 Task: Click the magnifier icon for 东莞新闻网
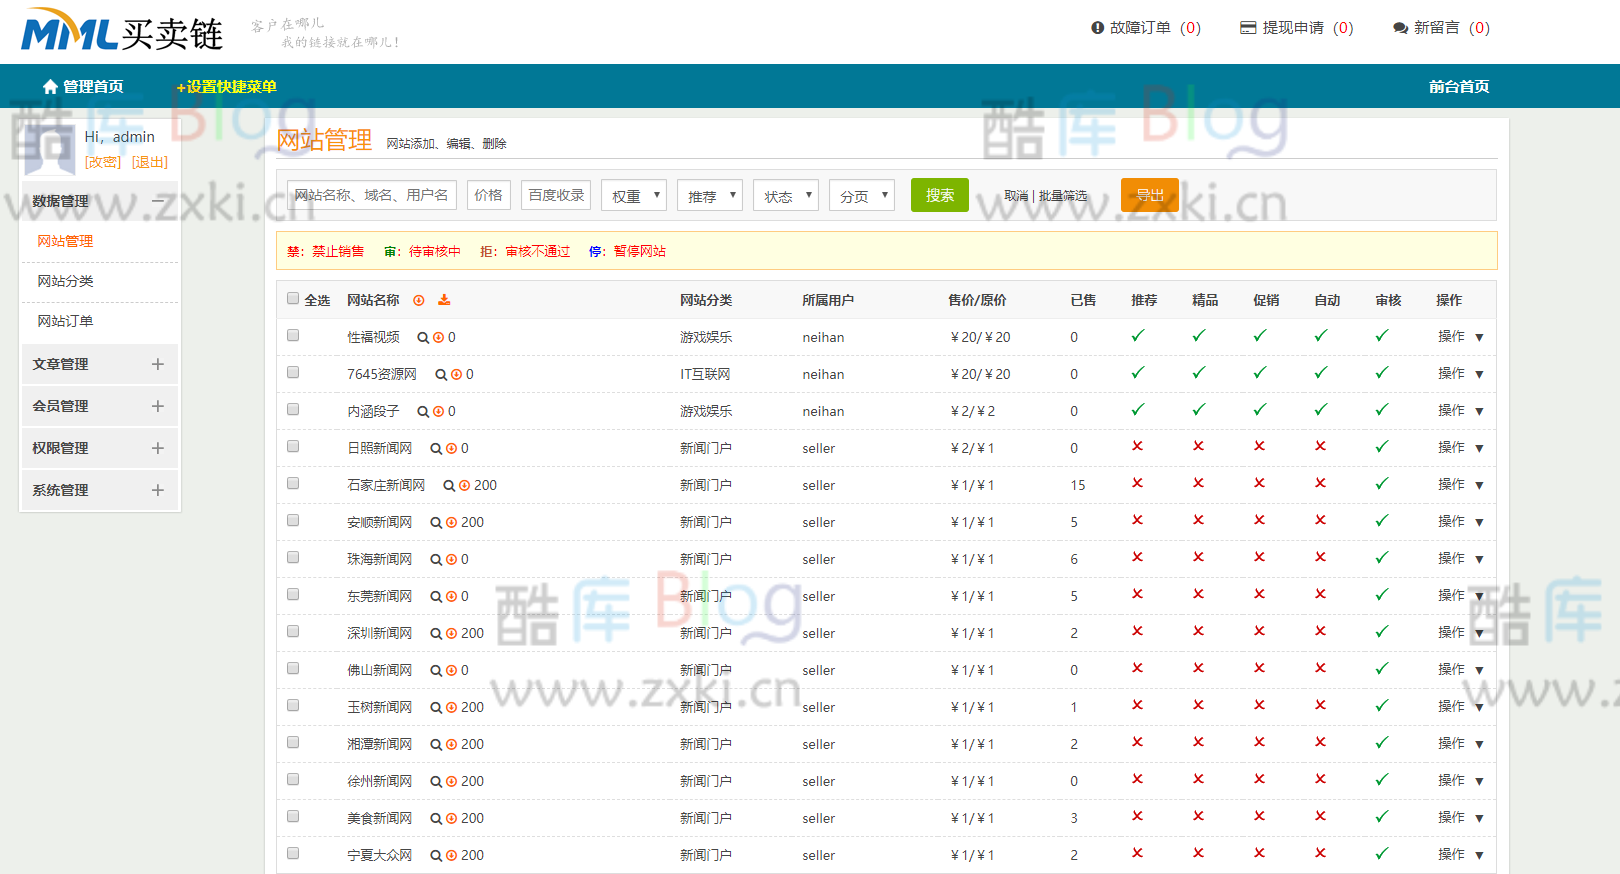coord(436,597)
